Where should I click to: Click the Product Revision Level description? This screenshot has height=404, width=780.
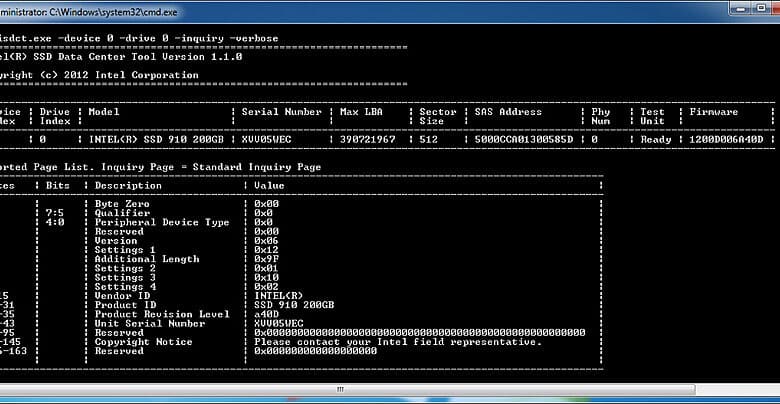coord(162,314)
